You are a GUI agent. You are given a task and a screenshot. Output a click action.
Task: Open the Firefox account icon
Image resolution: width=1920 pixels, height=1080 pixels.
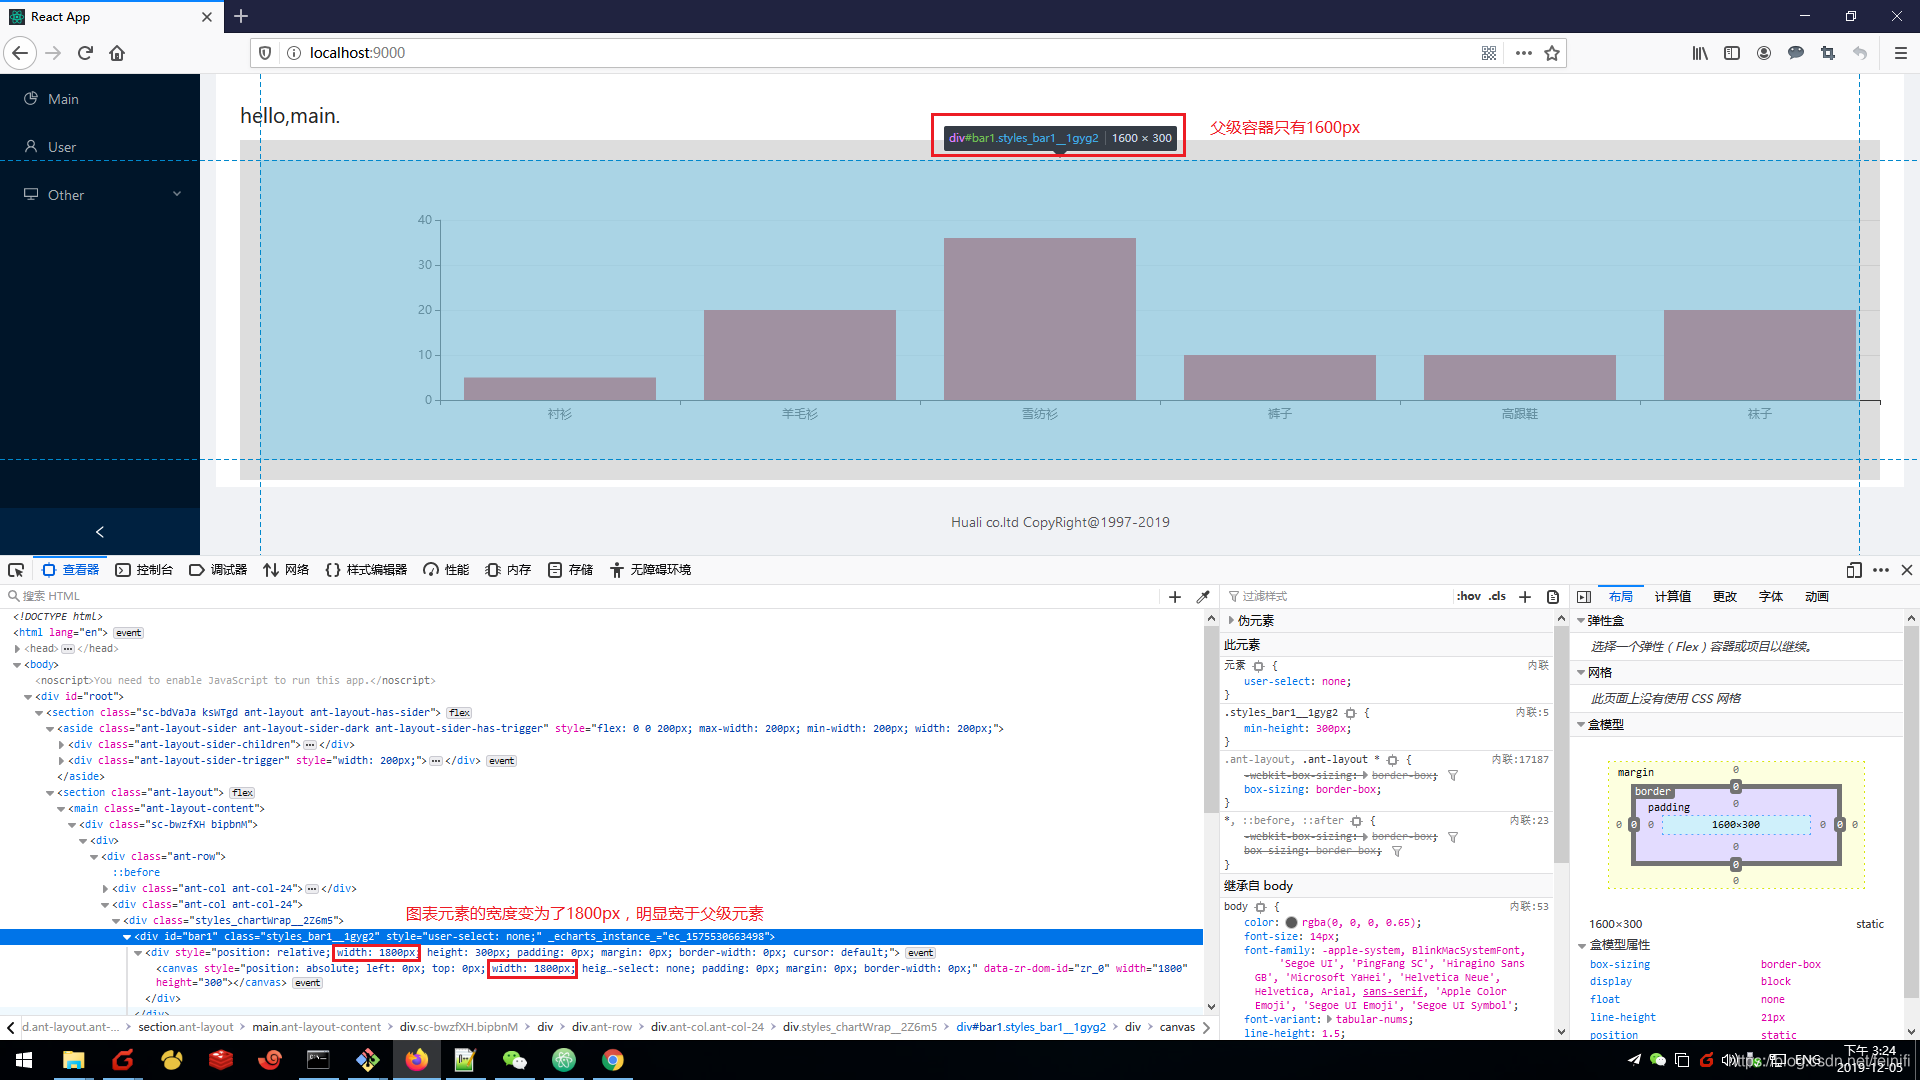(1764, 53)
